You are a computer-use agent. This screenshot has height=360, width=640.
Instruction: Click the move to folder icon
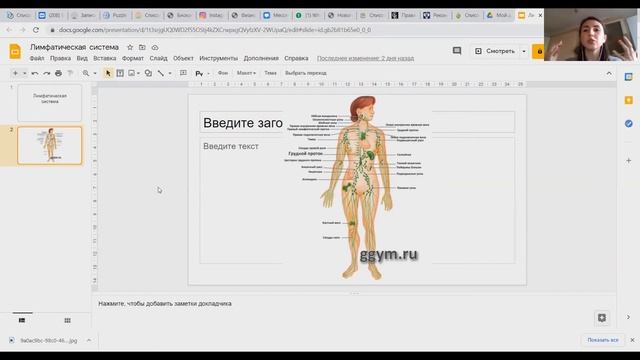pyautogui.click(x=142, y=47)
